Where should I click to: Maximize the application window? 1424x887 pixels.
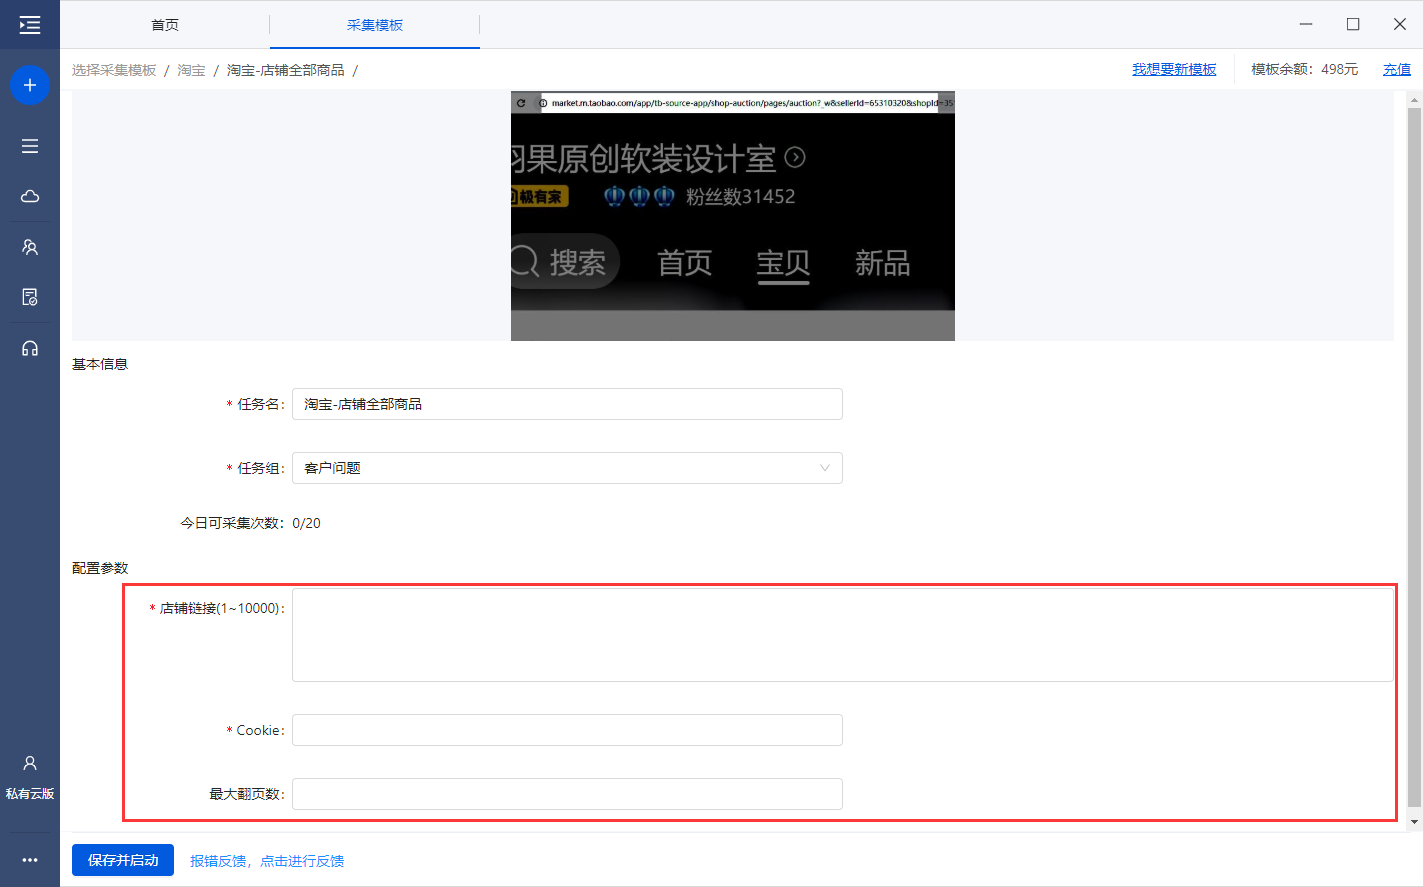[1353, 24]
